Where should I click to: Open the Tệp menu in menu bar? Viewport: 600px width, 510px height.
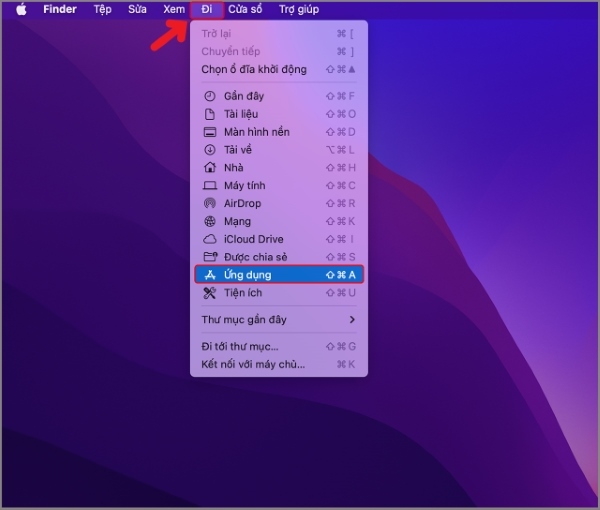[x=102, y=9]
